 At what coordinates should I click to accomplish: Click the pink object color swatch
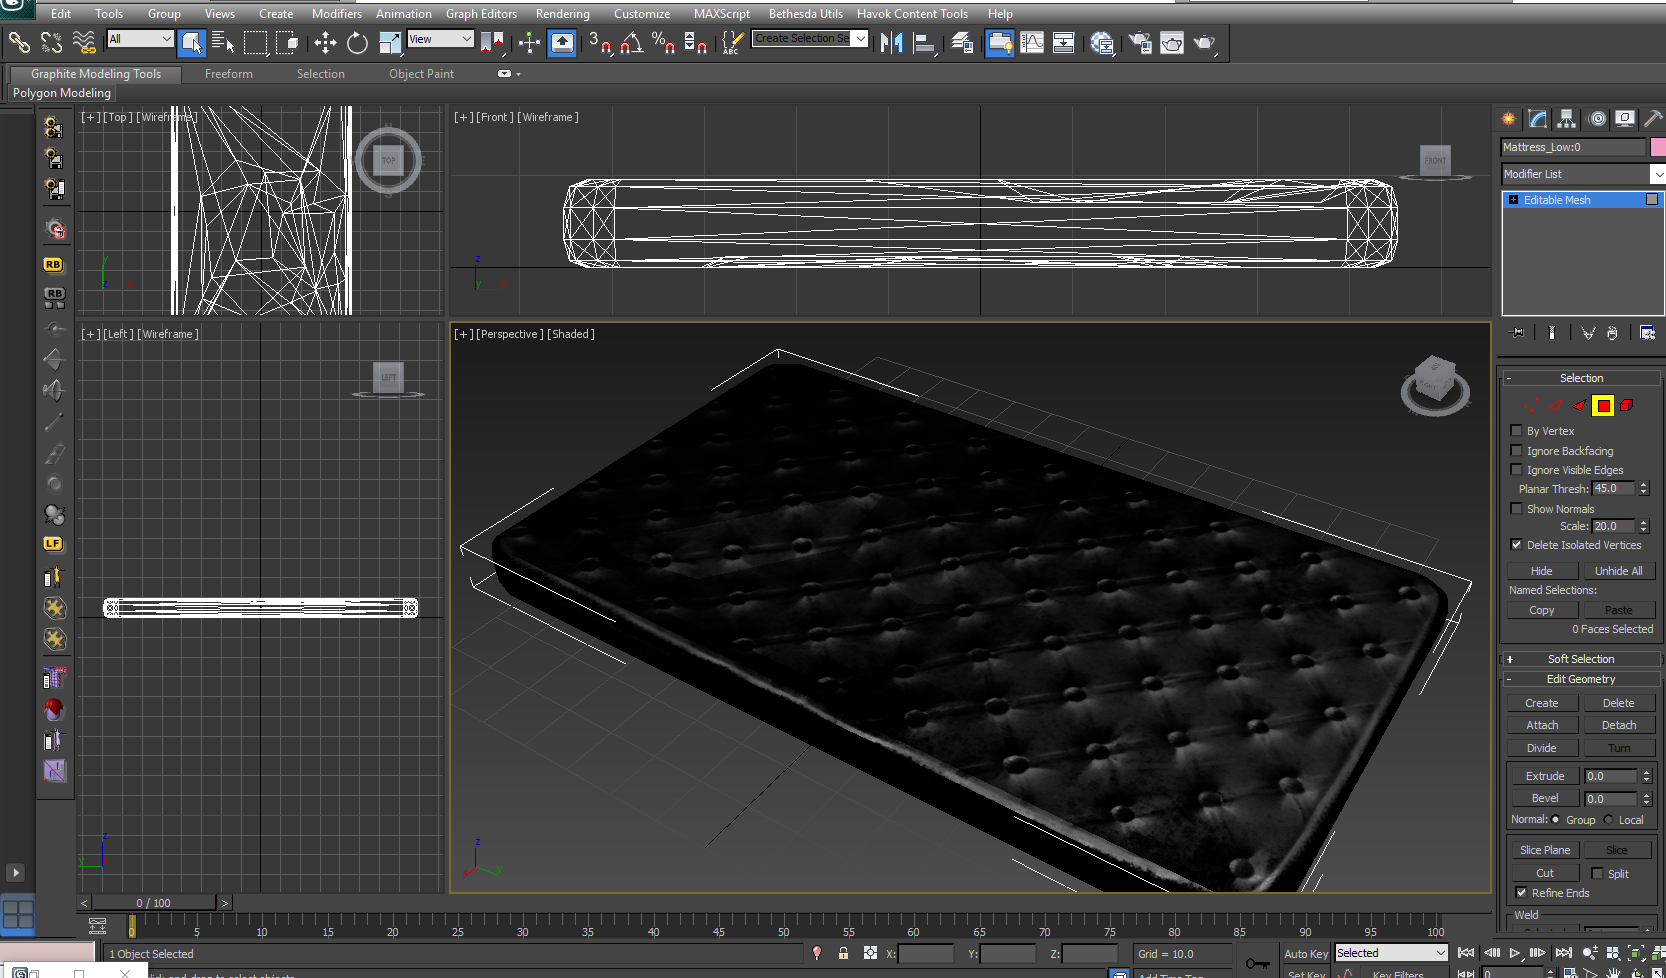pos(1657,147)
